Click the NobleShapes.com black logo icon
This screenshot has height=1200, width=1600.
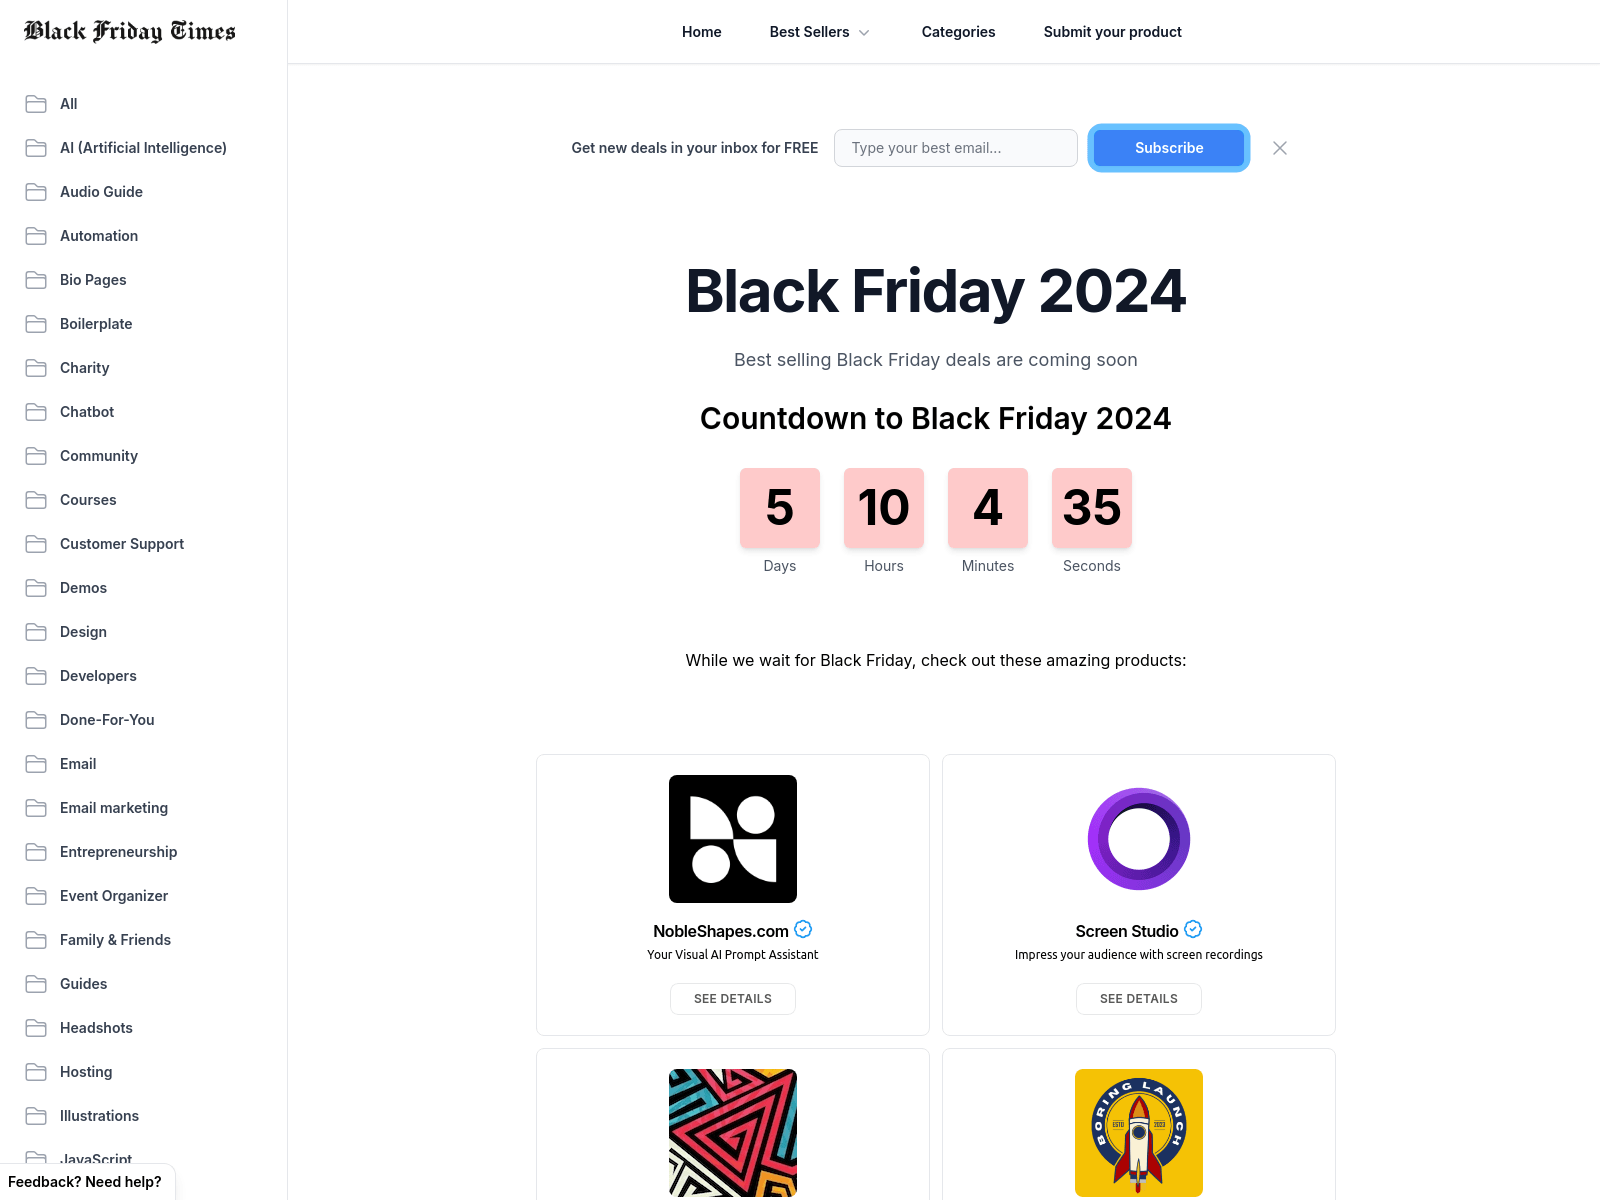732,839
